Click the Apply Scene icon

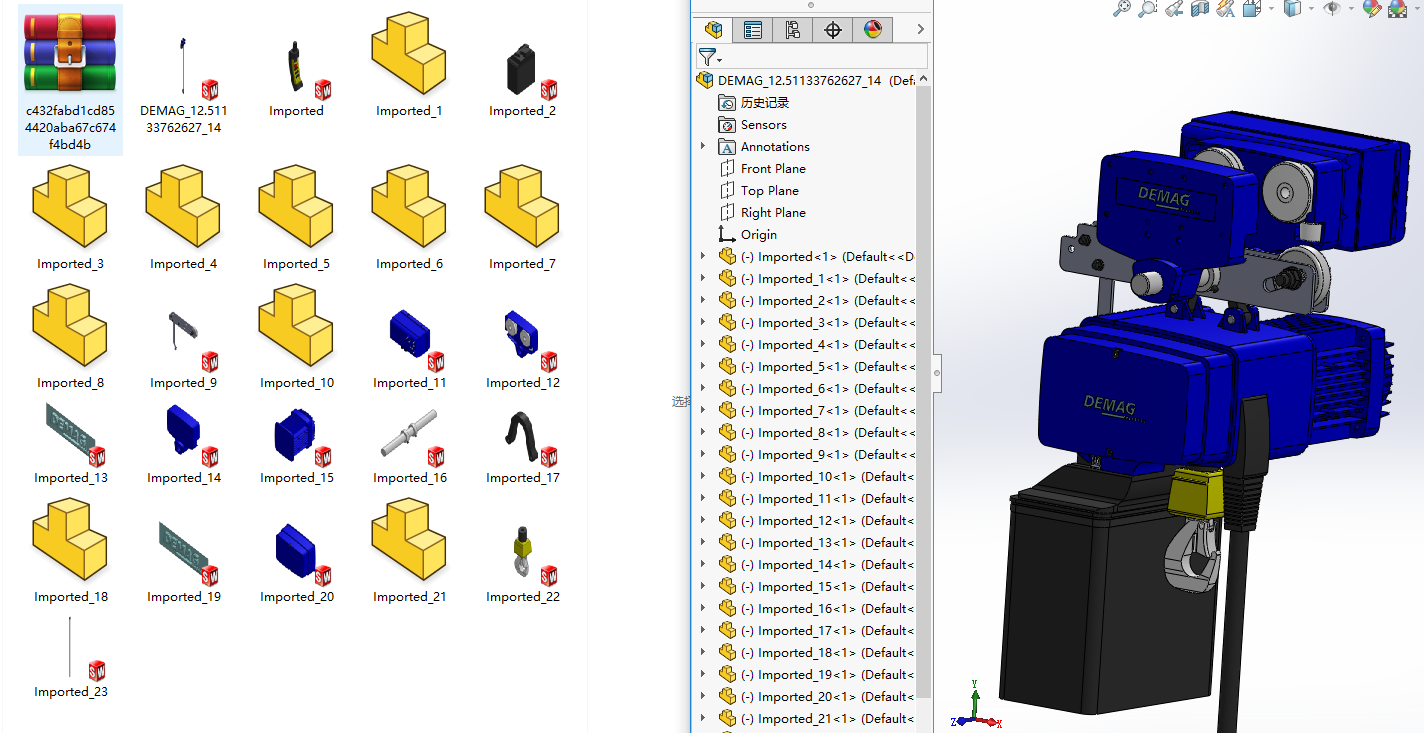tap(1396, 8)
